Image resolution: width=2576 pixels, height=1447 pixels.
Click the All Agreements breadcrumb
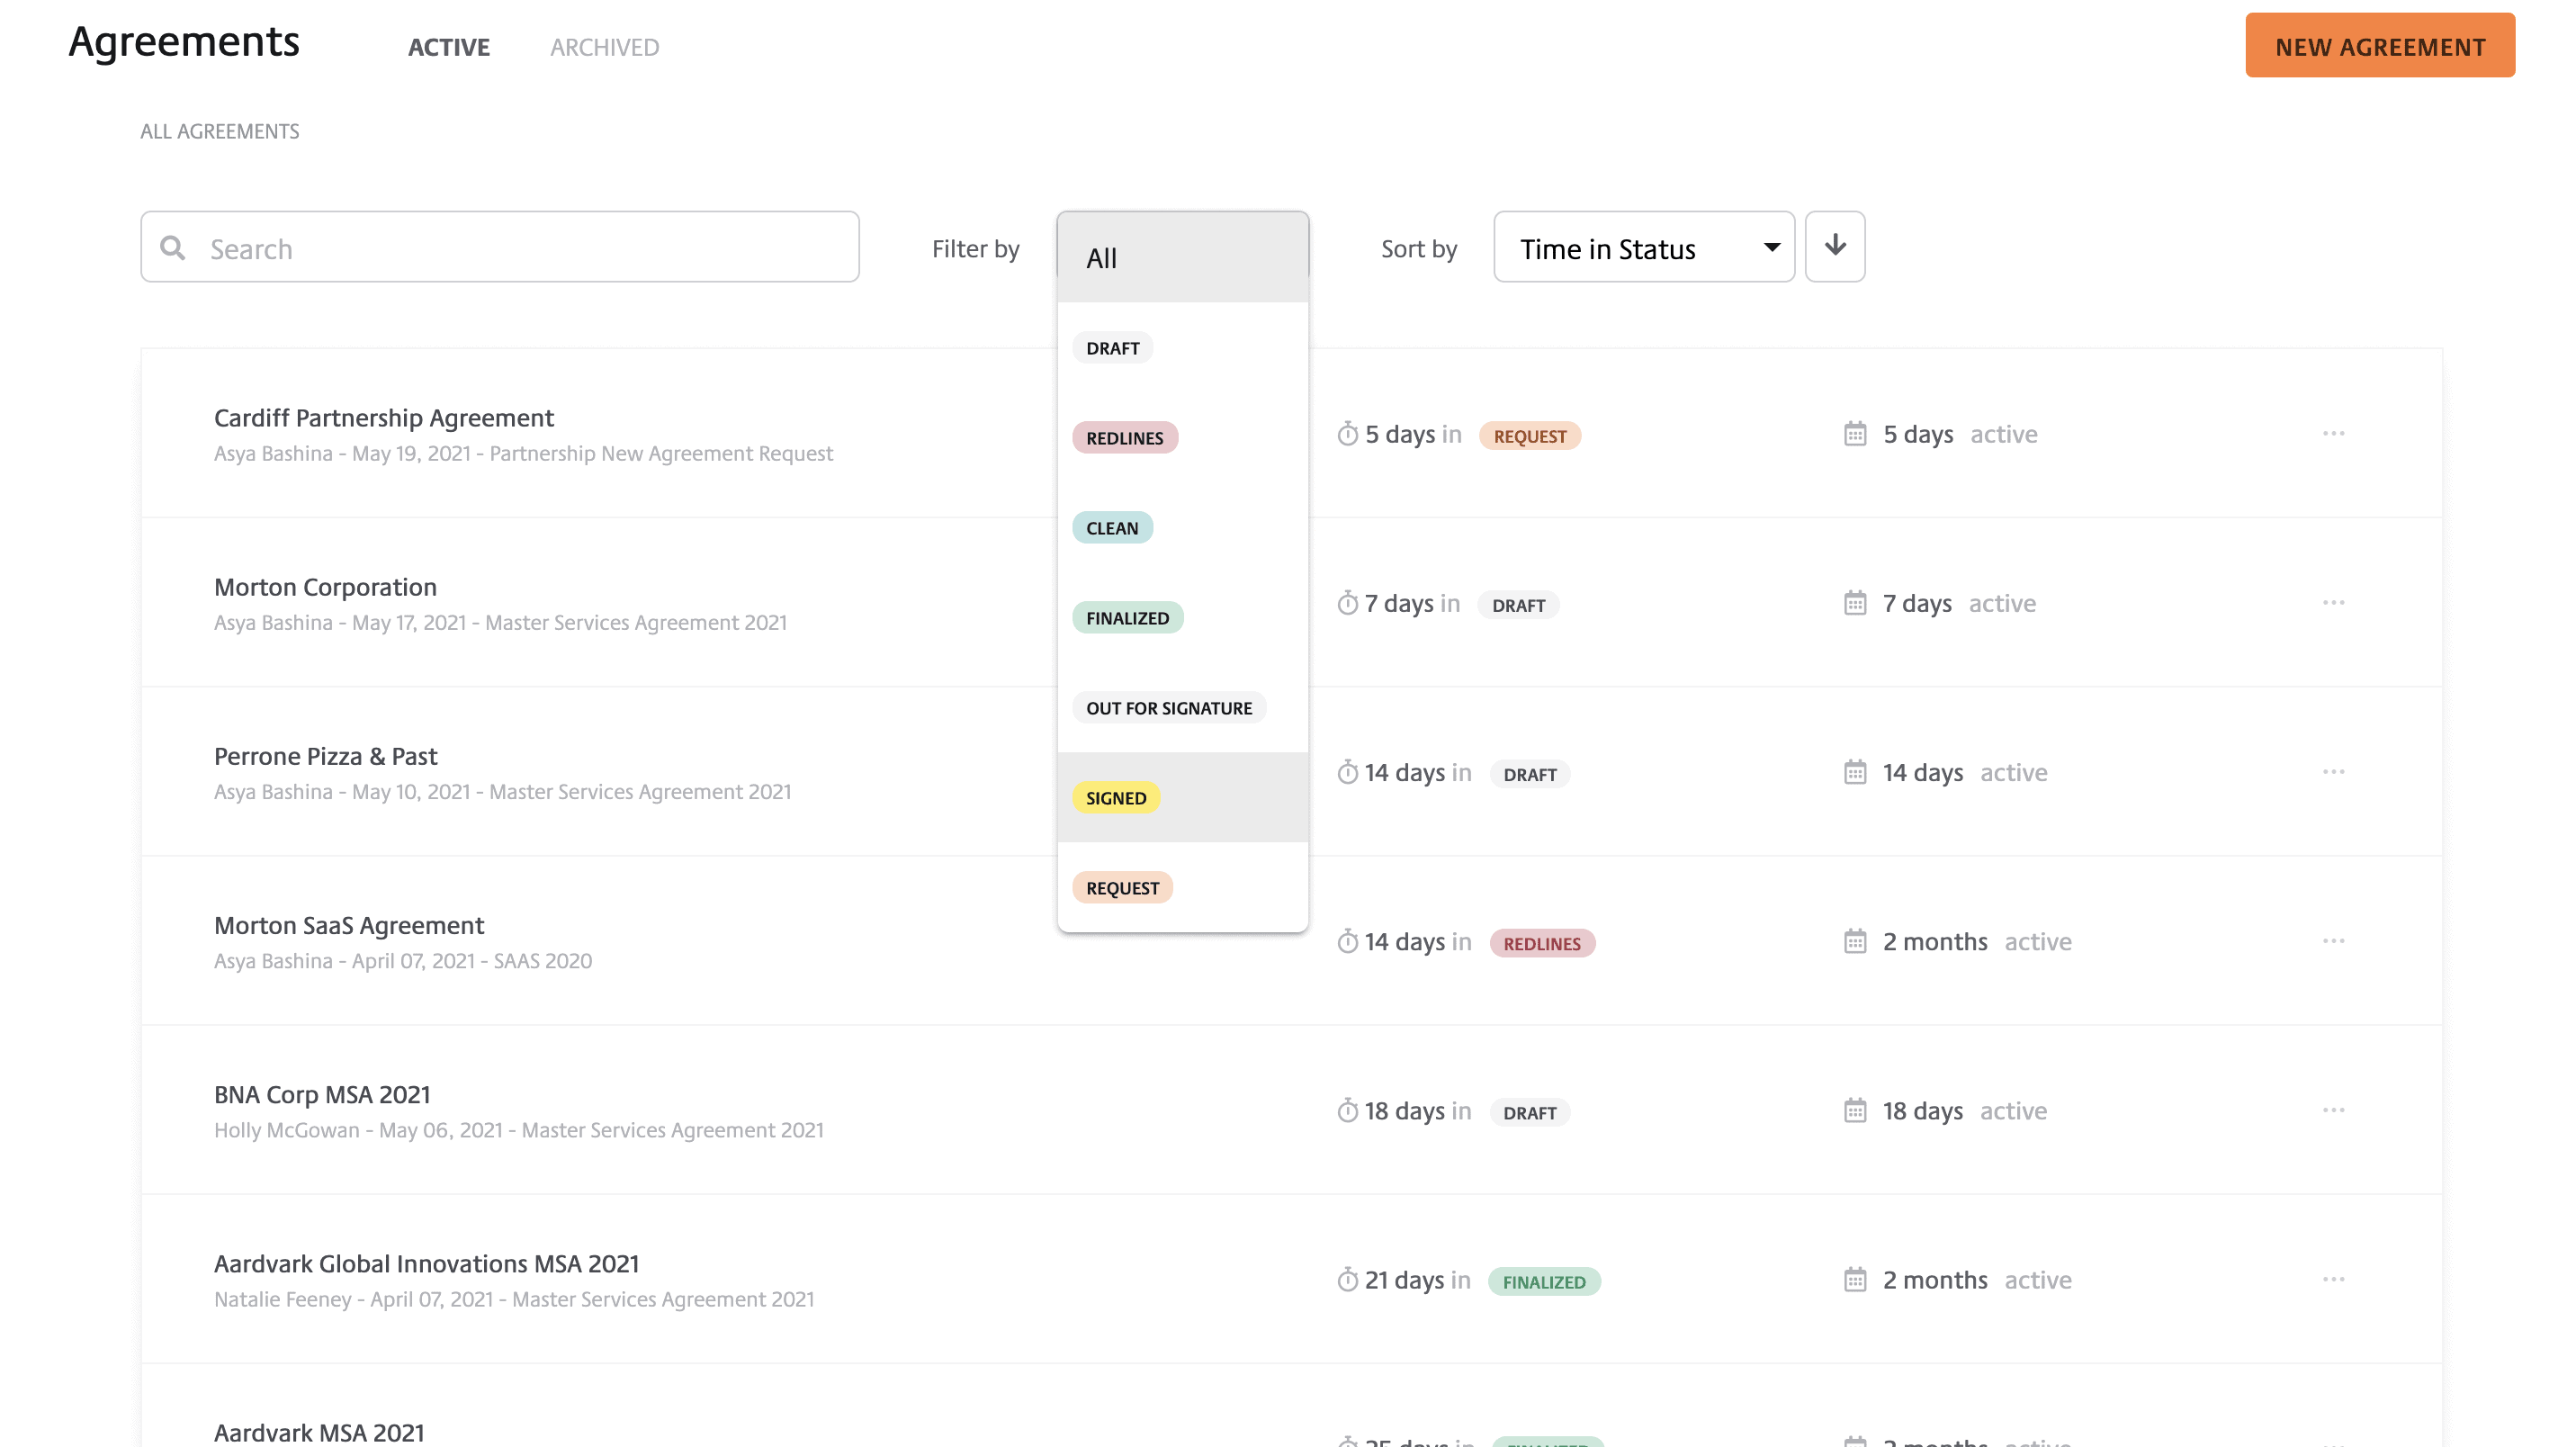(219, 131)
